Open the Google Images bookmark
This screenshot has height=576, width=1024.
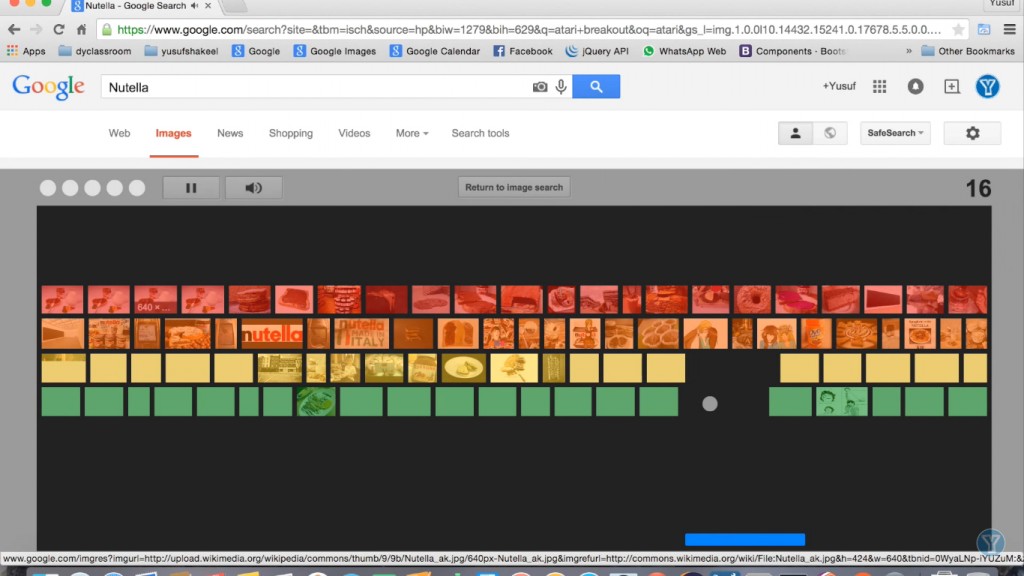334,51
